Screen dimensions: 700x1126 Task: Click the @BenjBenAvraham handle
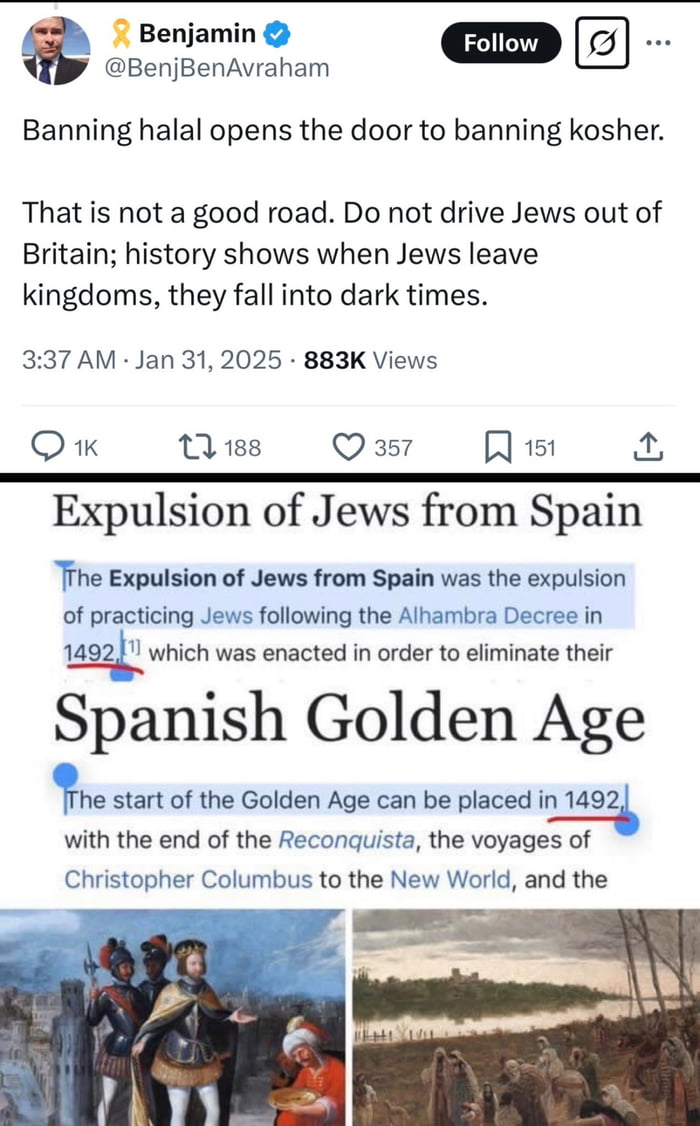[218, 67]
